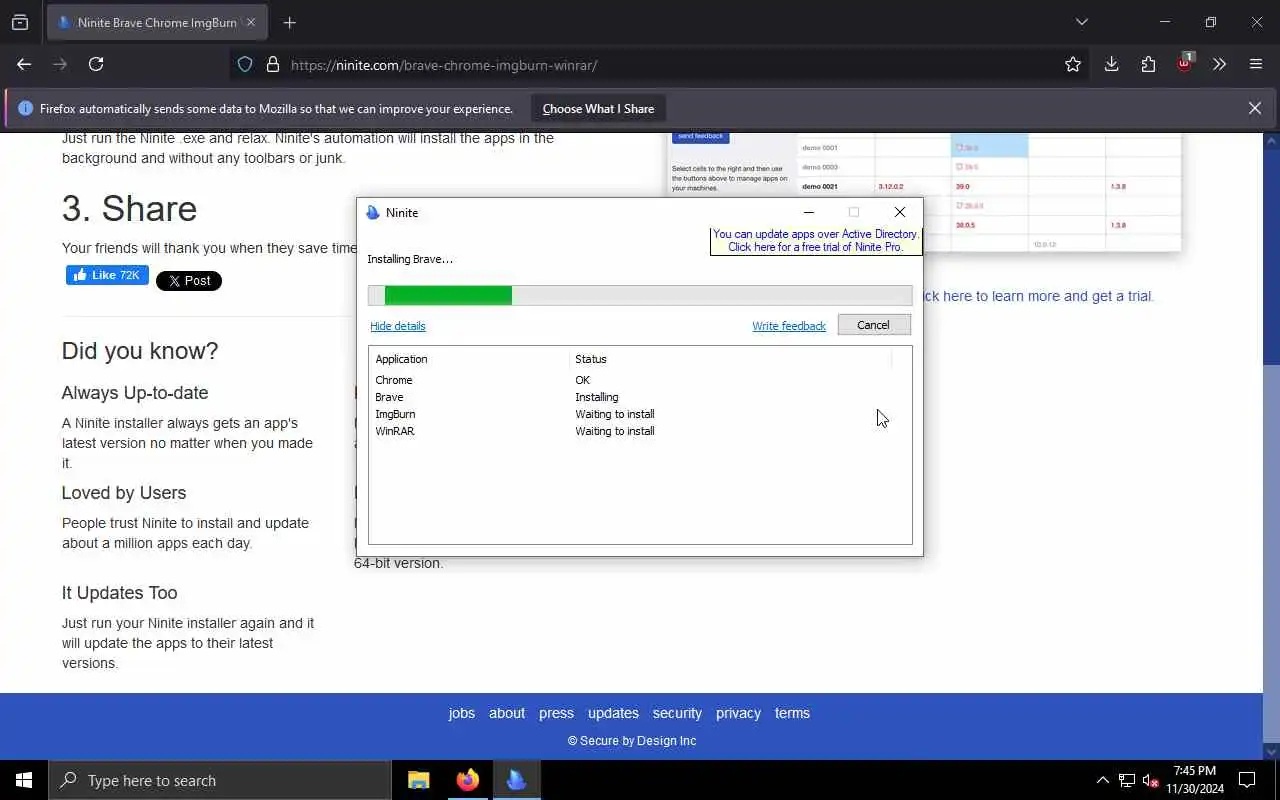1280x800 pixels.
Task: Select the Ninite Brave Chrome ImgBurn tab
Action: tap(157, 22)
